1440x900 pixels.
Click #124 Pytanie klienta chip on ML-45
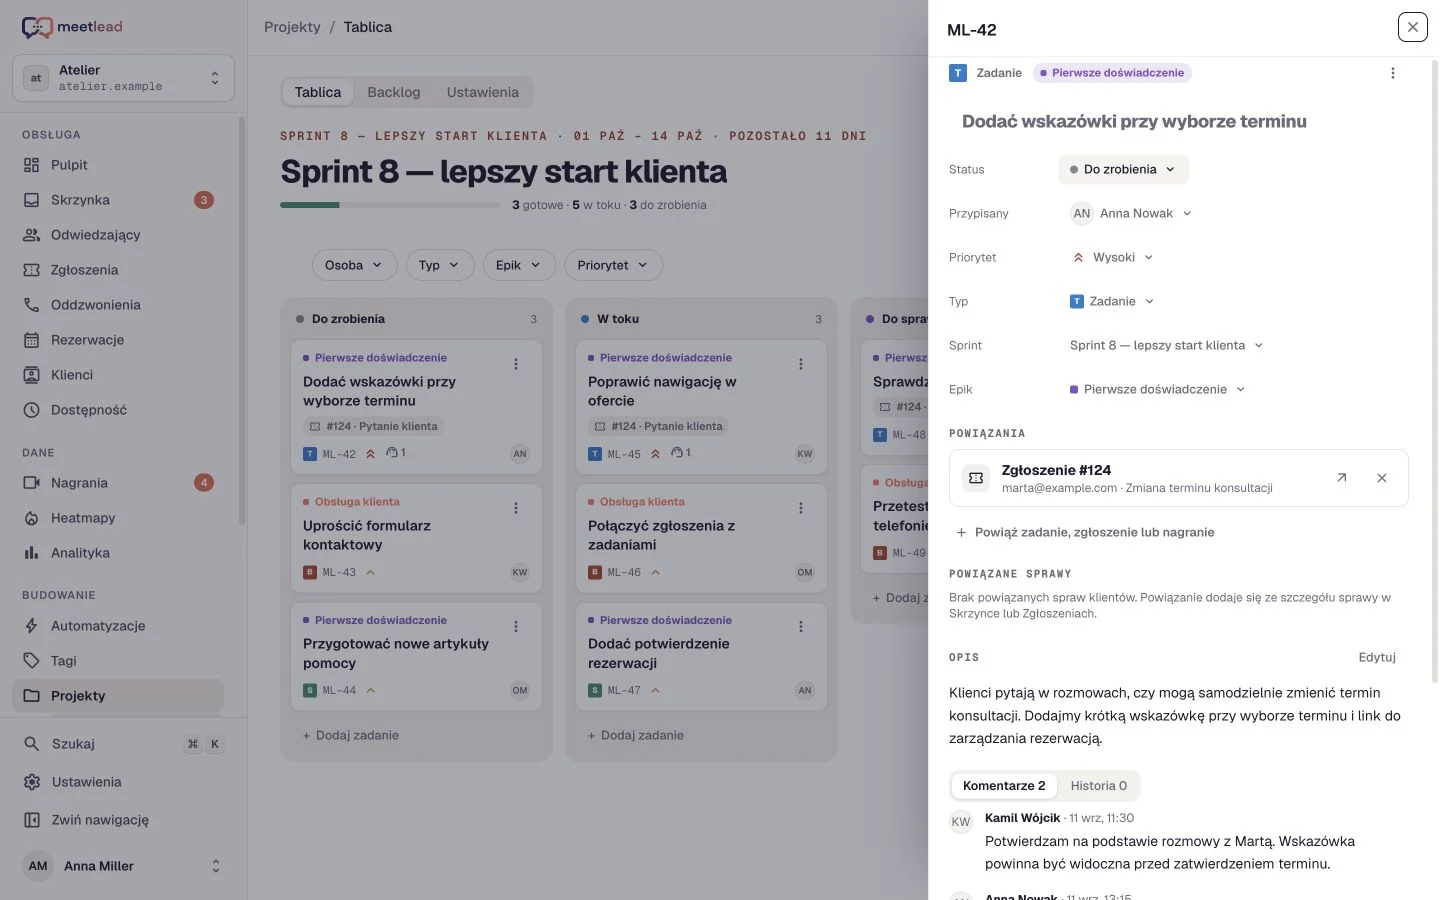pyautogui.click(x=658, y=426)
